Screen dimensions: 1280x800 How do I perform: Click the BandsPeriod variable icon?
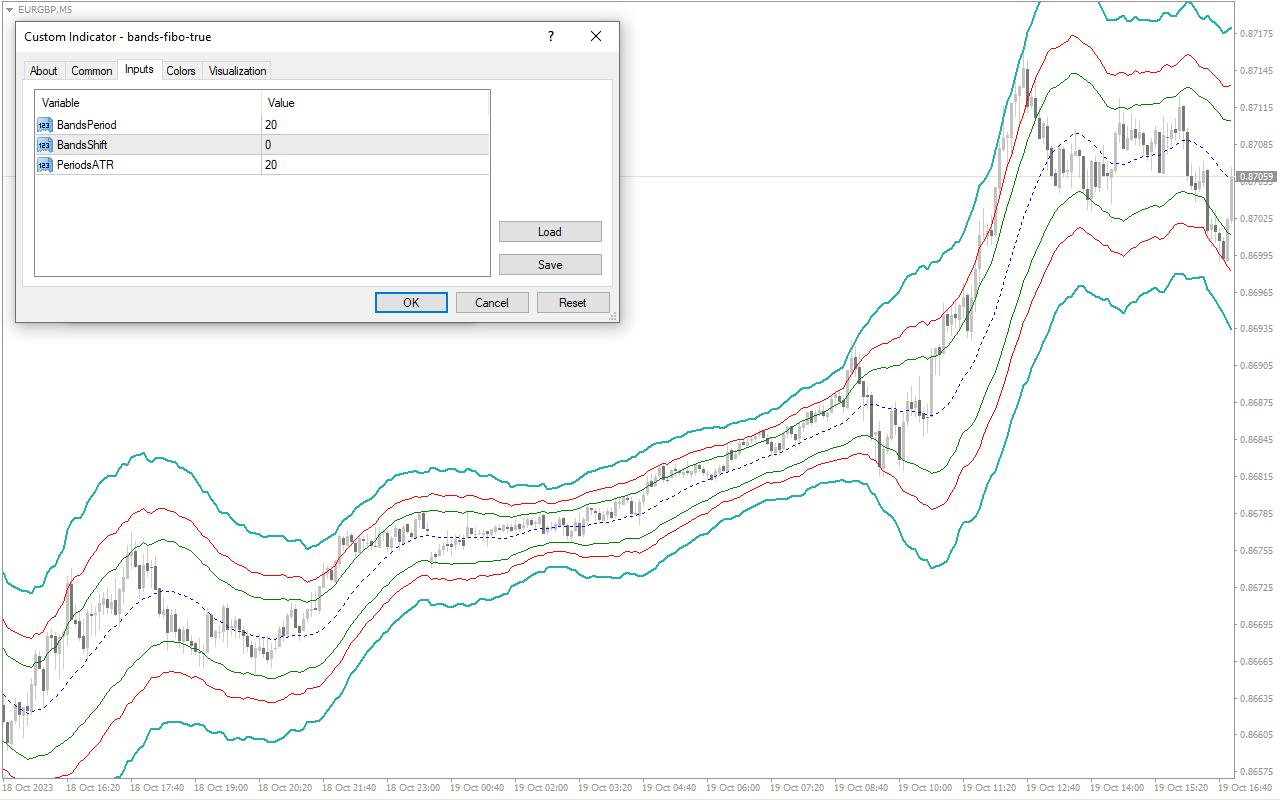[x=45, y=125]
